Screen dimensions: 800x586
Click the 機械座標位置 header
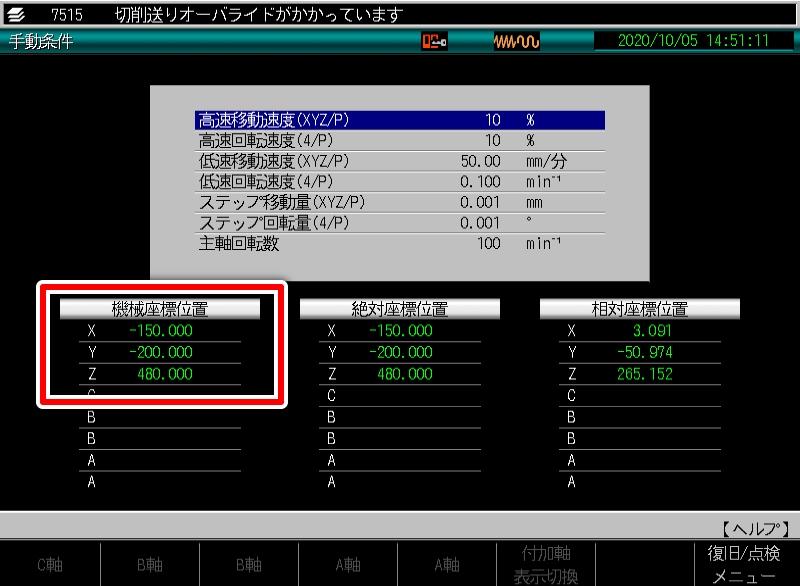click(160, 309)
